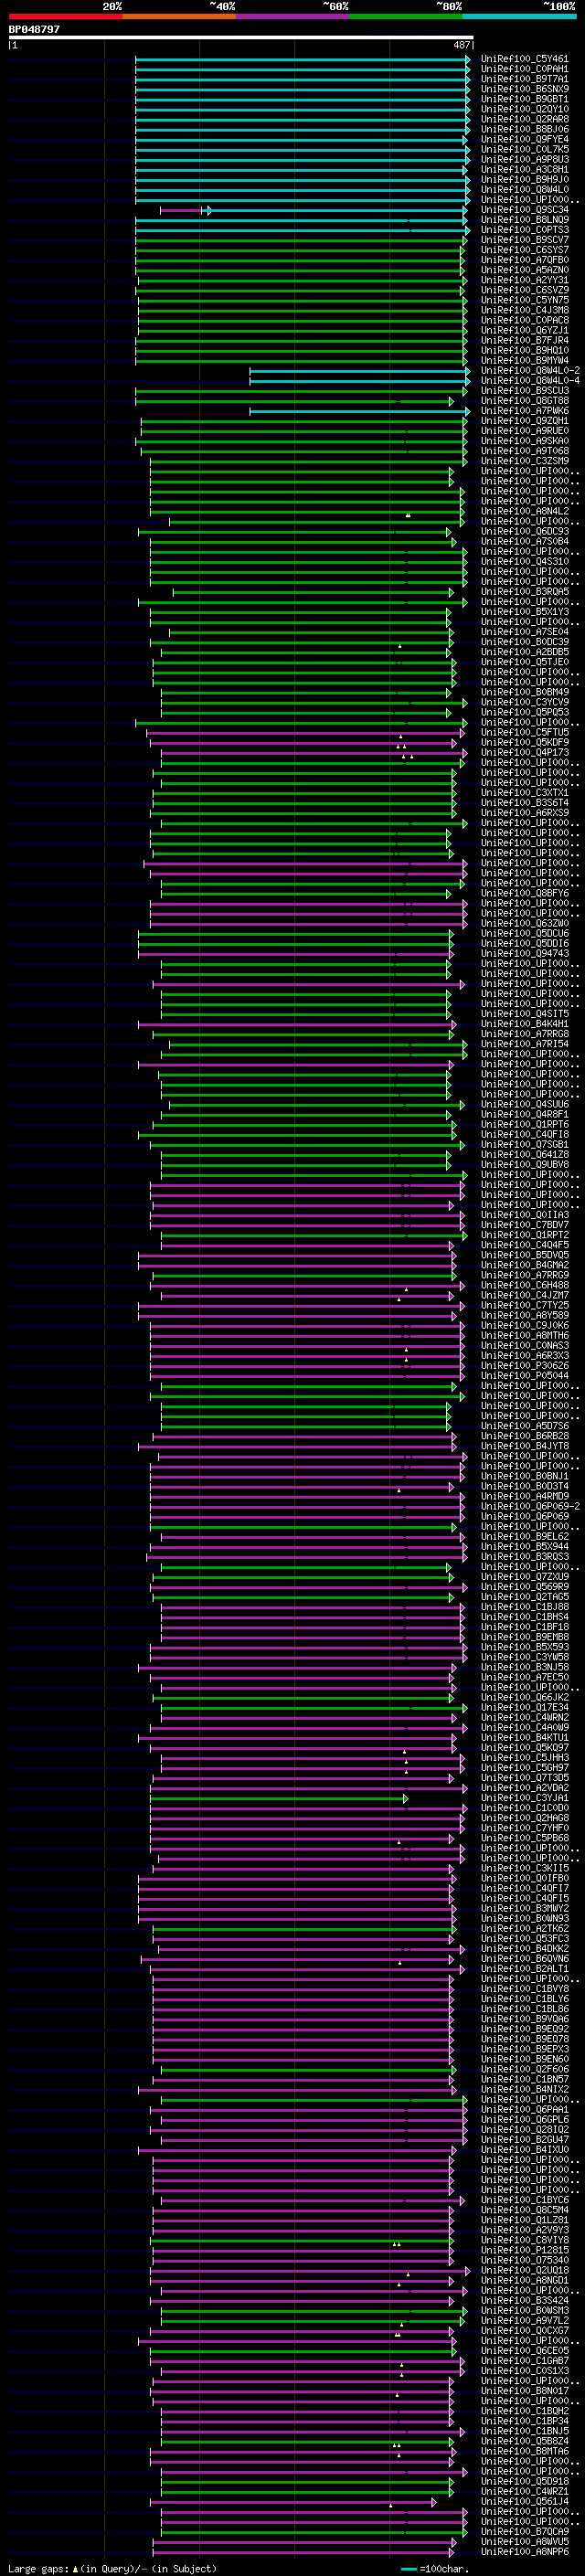585x2576 pixels.
Task: Open hit UniRef100_Q2RAR8
Action: (525, 119)
